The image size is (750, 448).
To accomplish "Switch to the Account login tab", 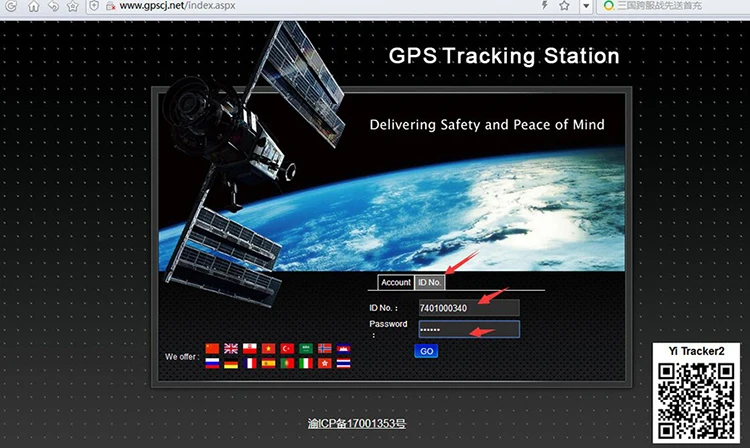I will pyautogui.click(x=396, y=282).
